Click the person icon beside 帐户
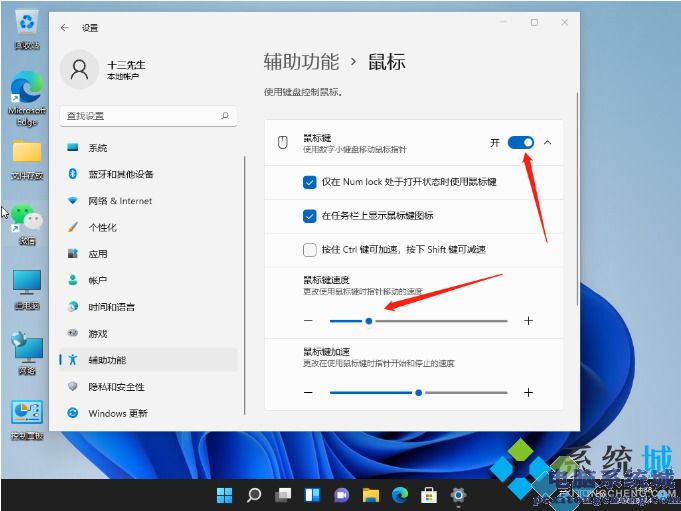The height and width of the screenshot is (511, 681). point(73,280)
